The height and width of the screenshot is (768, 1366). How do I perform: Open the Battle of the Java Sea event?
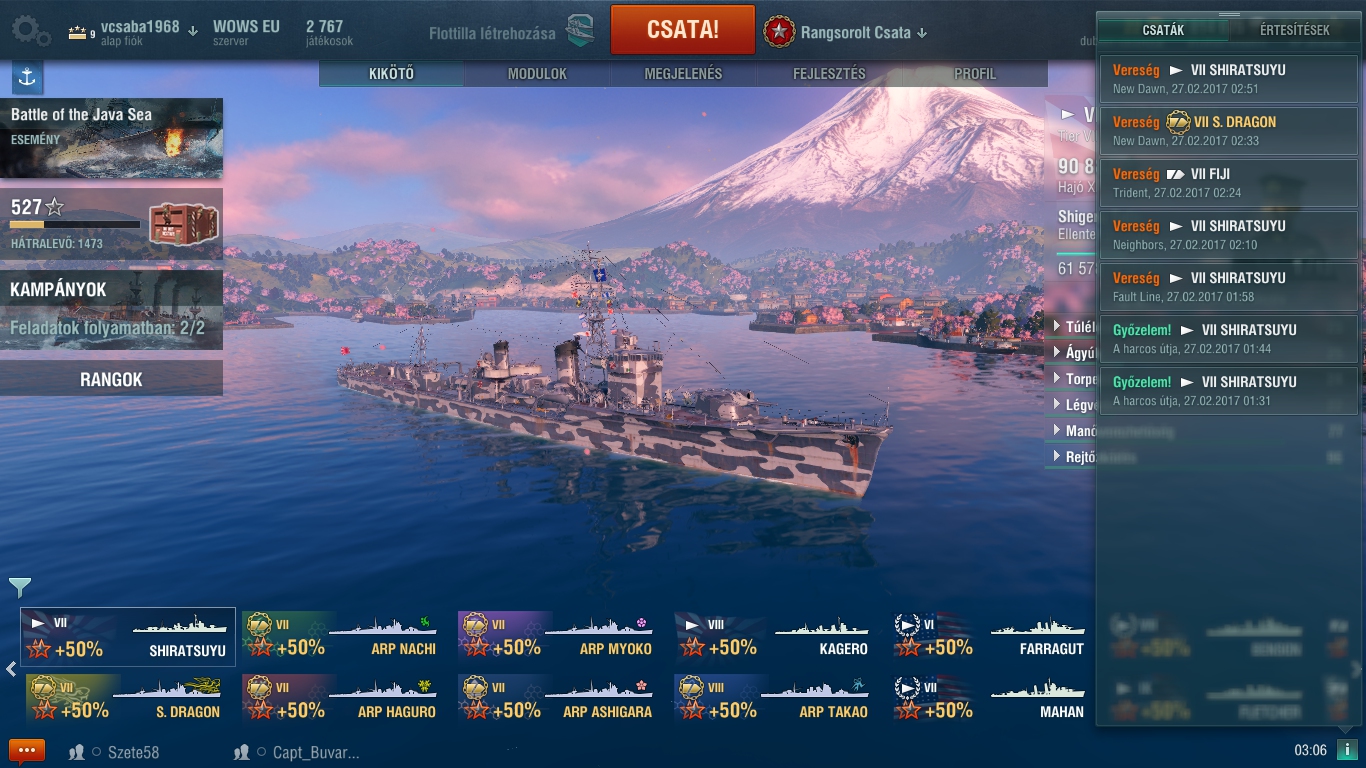tap(111, 138)
